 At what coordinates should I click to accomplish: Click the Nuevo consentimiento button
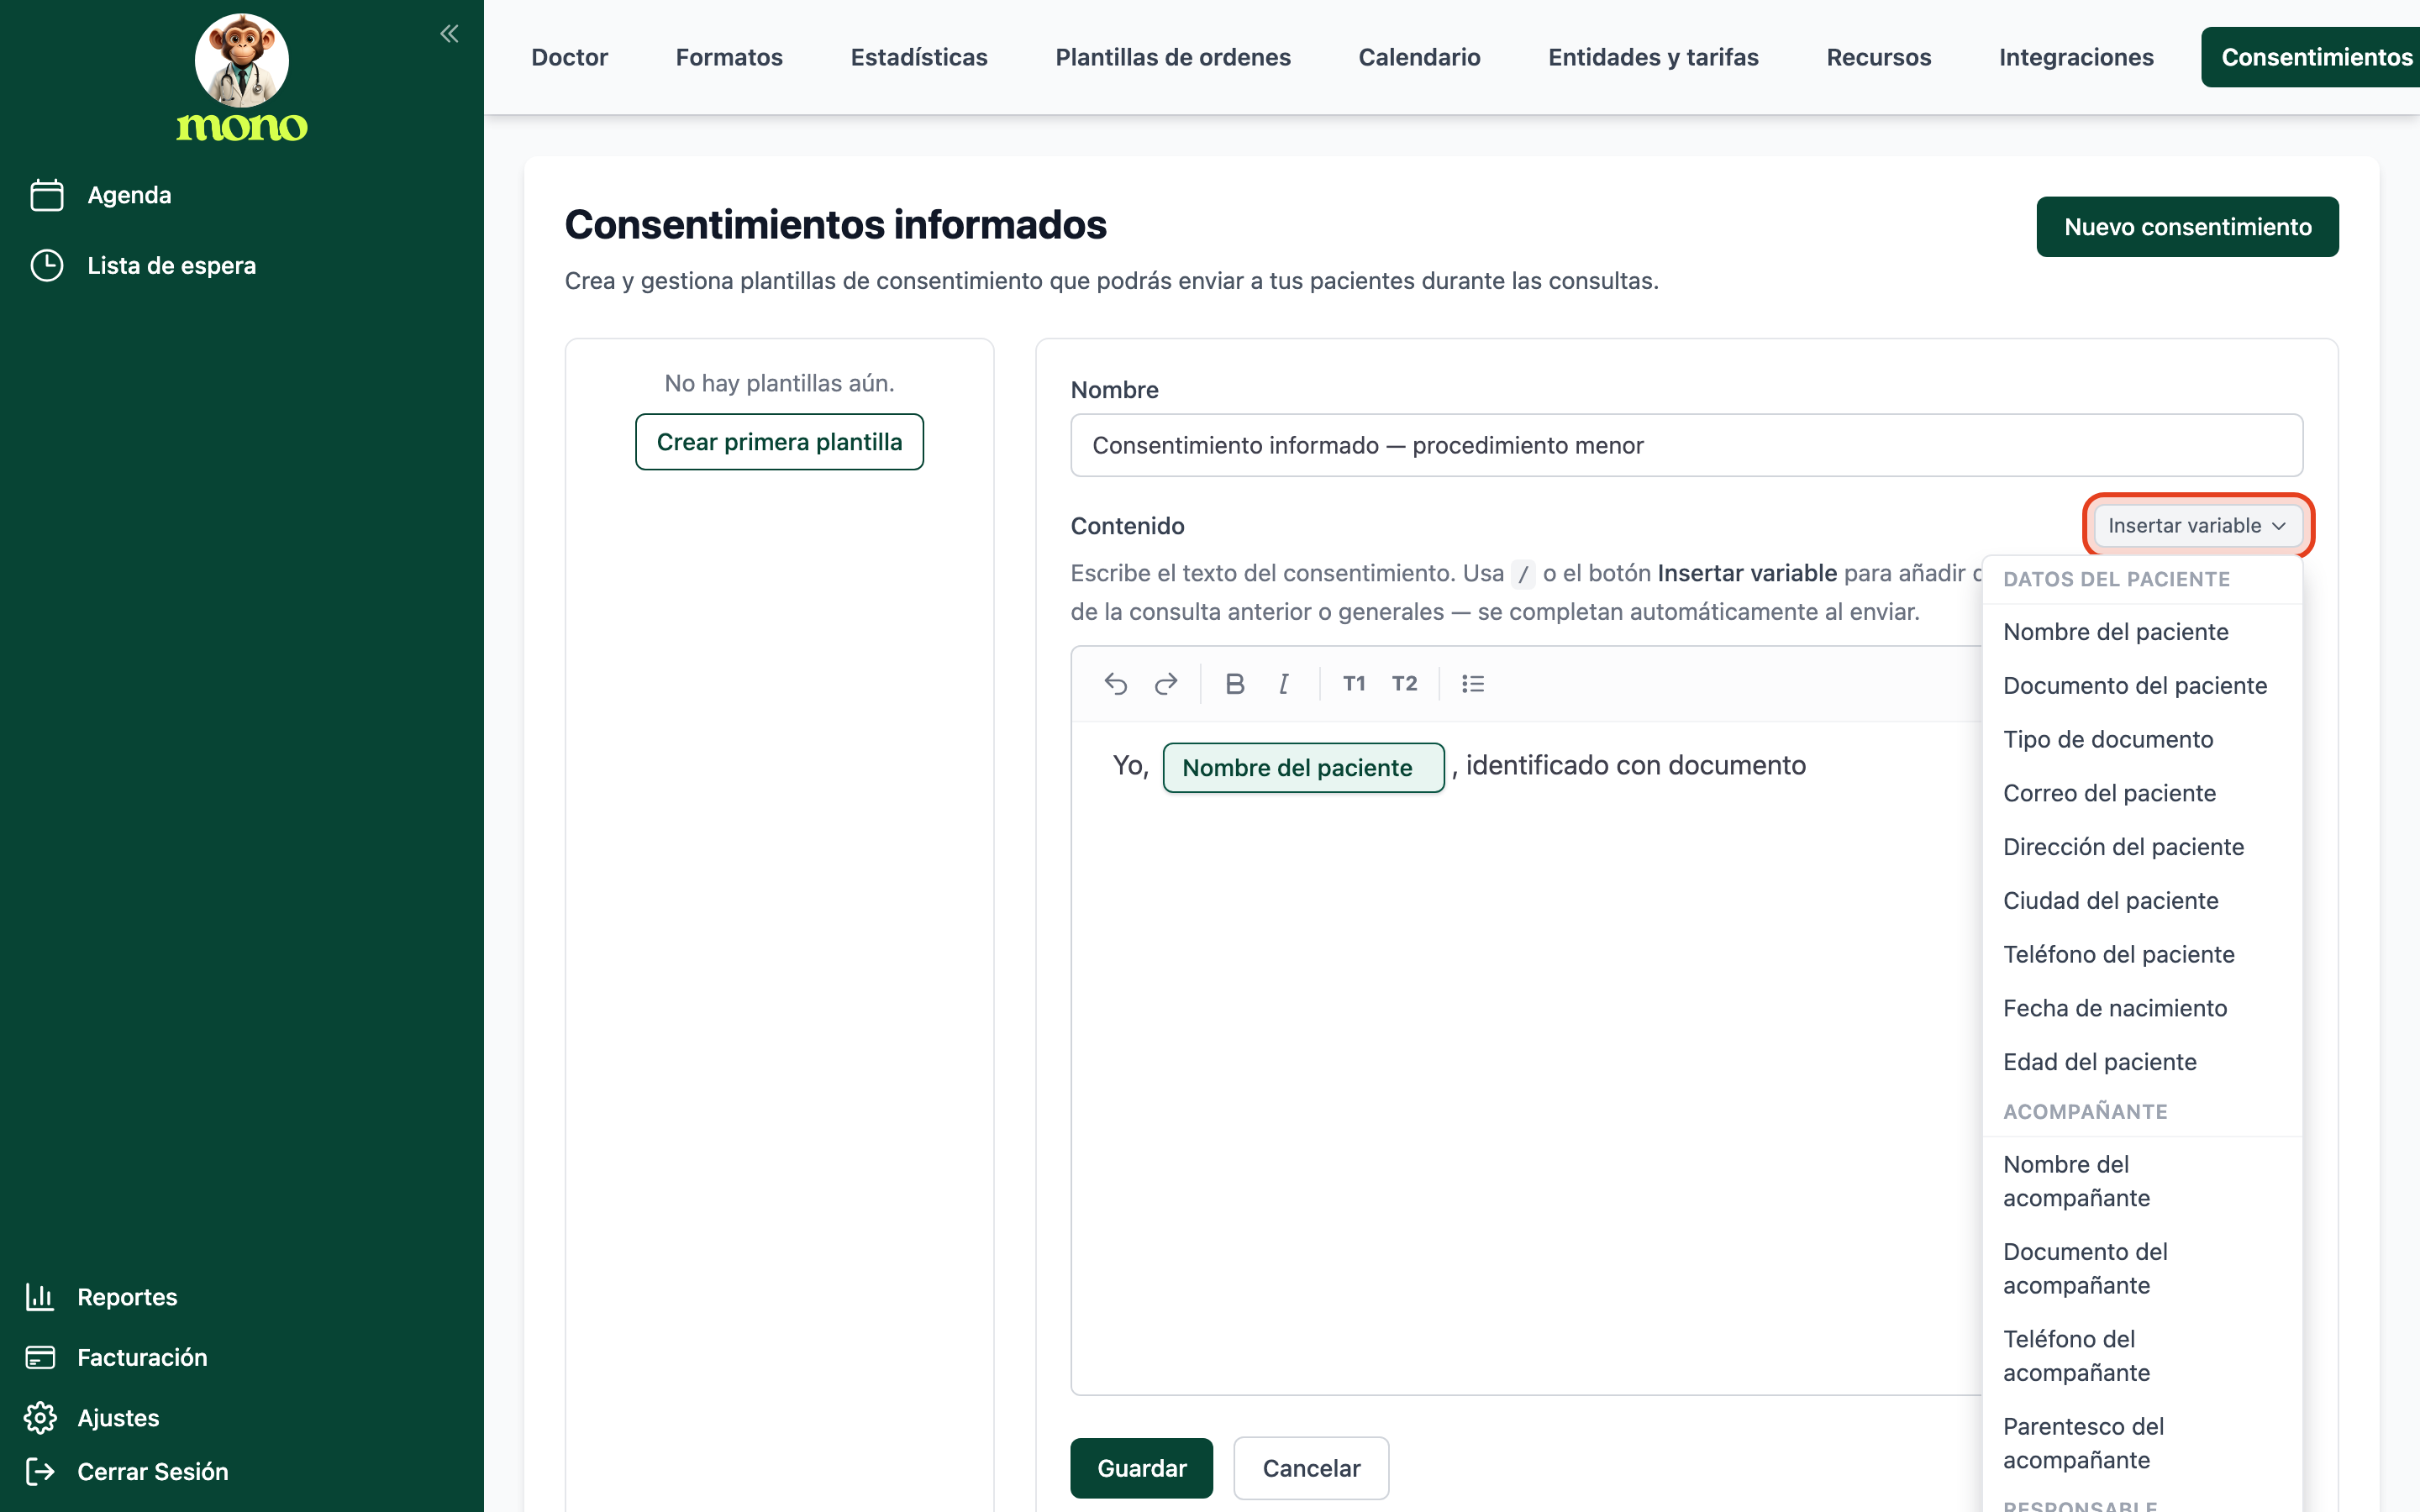coord(2187,227)
